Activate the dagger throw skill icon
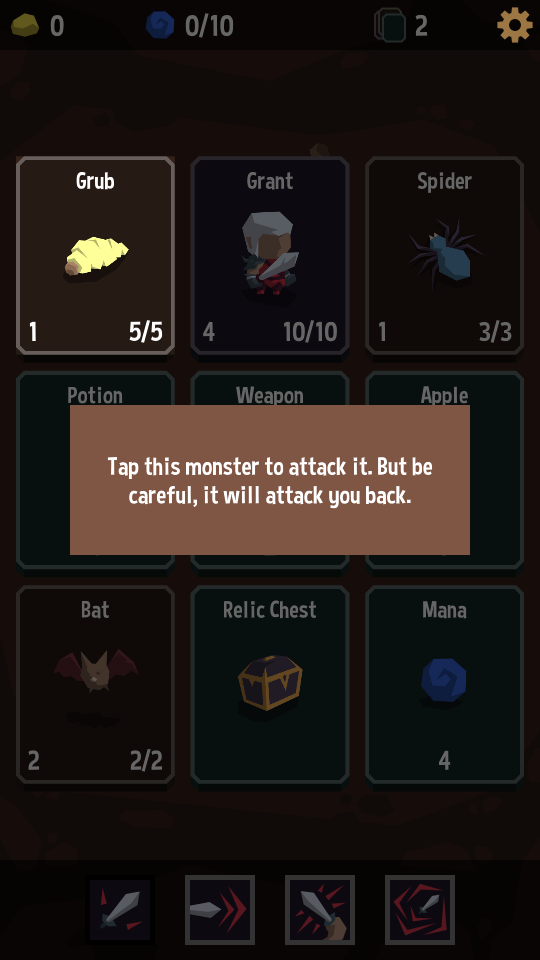 [220, 910]
